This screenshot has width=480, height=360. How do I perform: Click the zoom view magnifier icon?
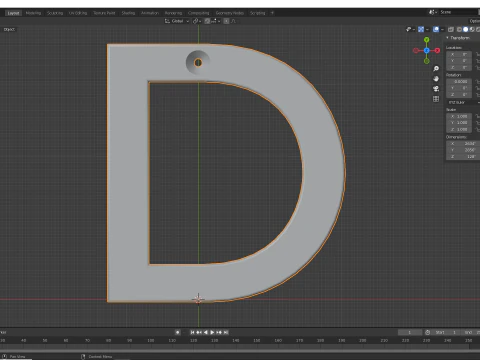coord(436,69)
